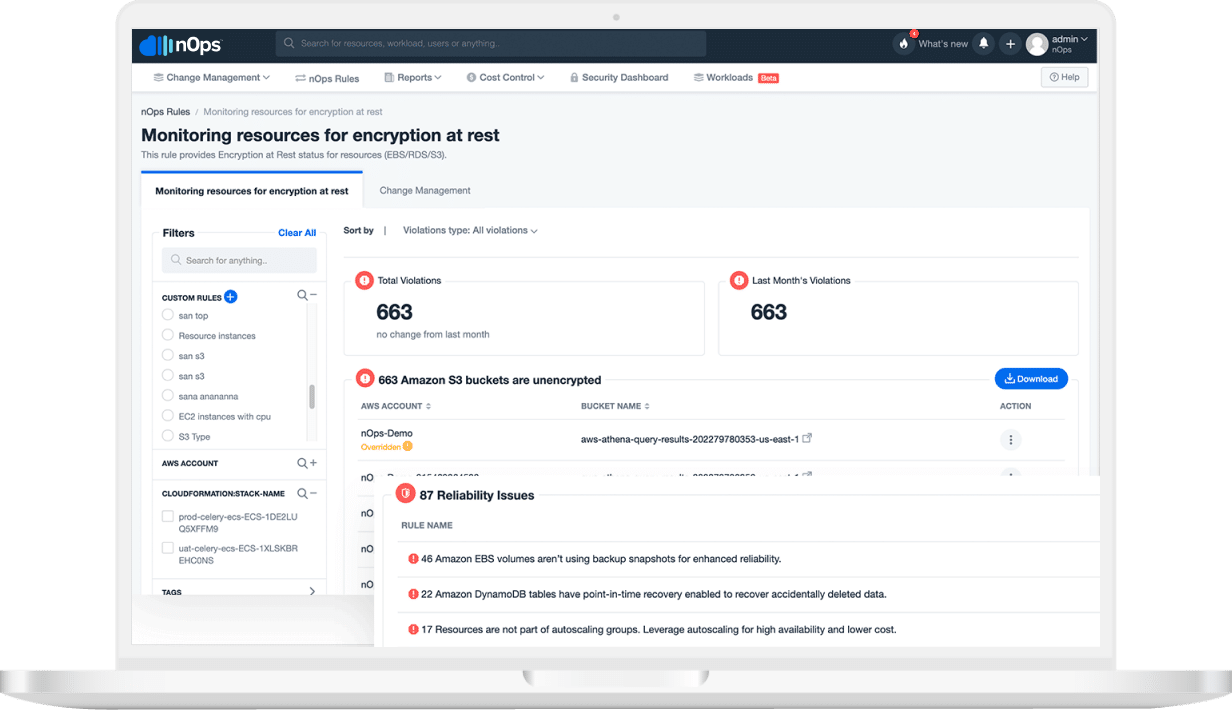Click the Last Month's Violations alert icon
Screen dimensions: 1232x710
tap(739, 281)
